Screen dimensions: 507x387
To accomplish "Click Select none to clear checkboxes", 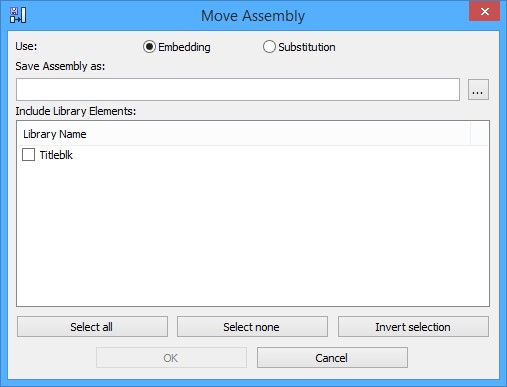I will point(252,327).
